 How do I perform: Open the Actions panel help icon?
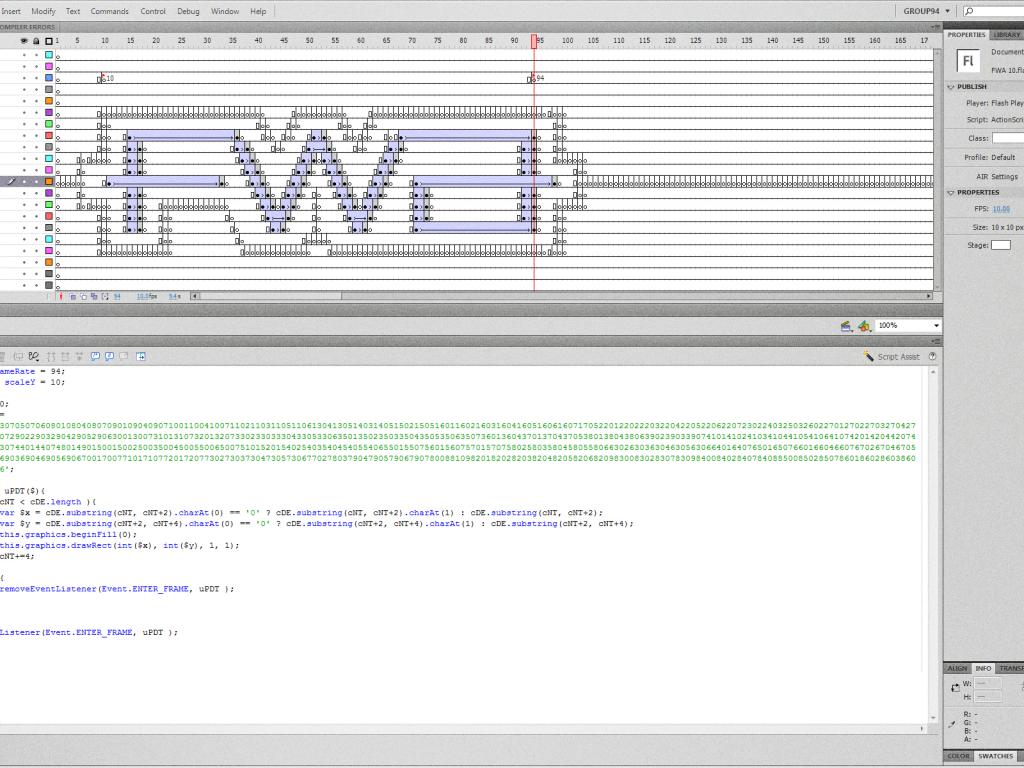pyautogui.click(x=932, y=356)
